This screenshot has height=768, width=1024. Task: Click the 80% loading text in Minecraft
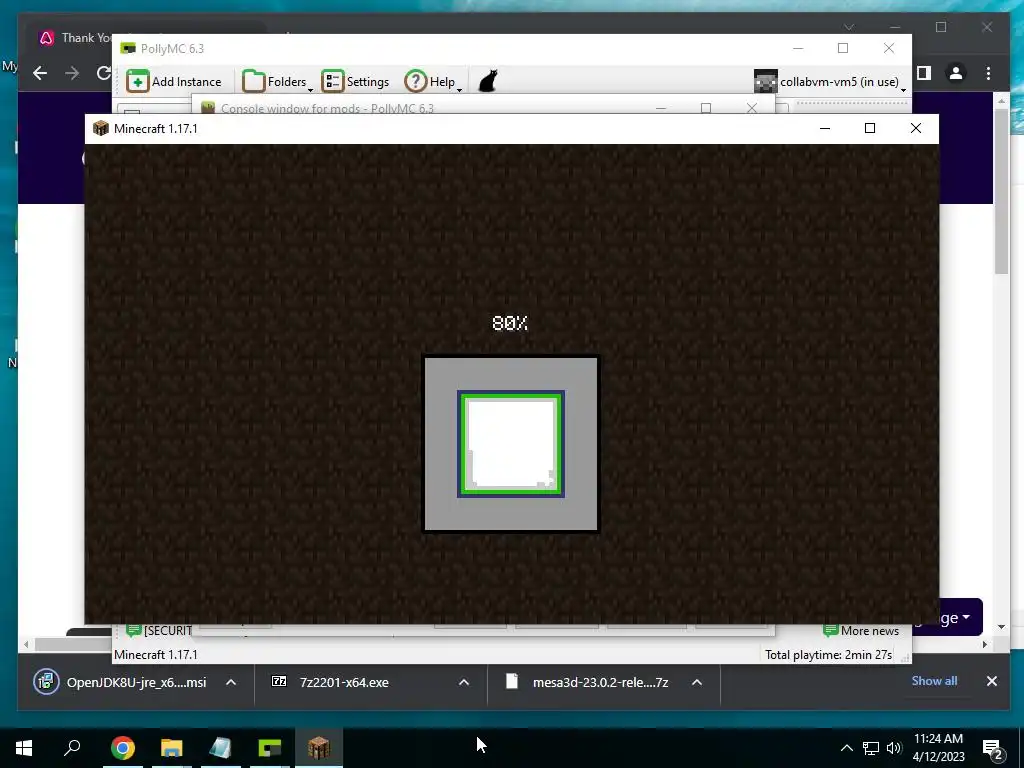(x=510, y=323)
